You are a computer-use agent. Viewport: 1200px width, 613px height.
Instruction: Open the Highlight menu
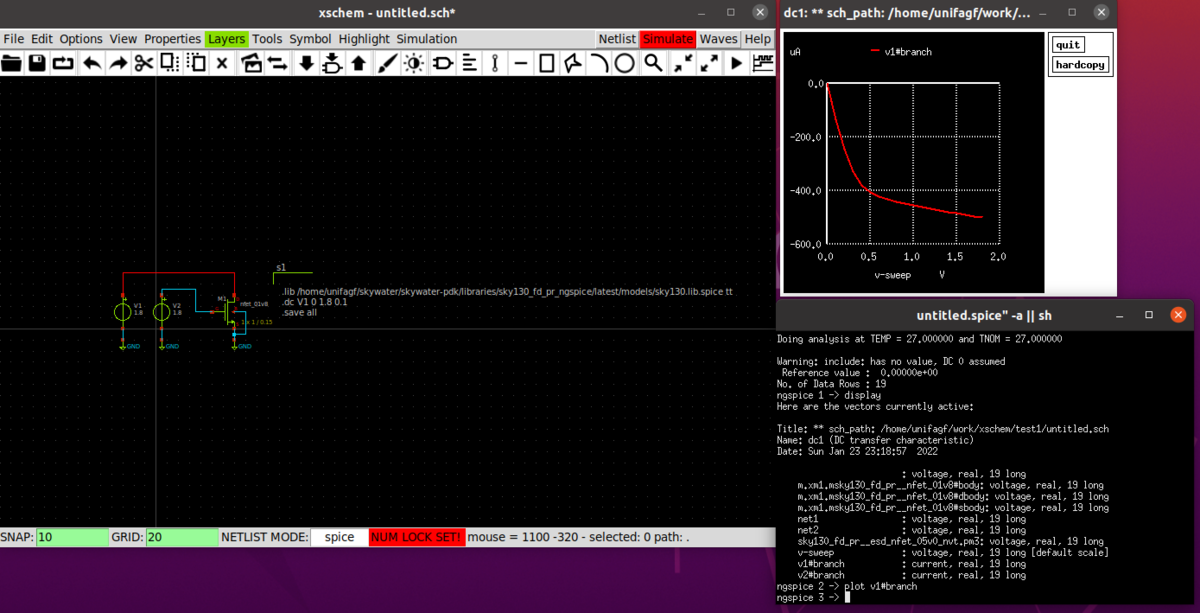[x=364, y=39]
